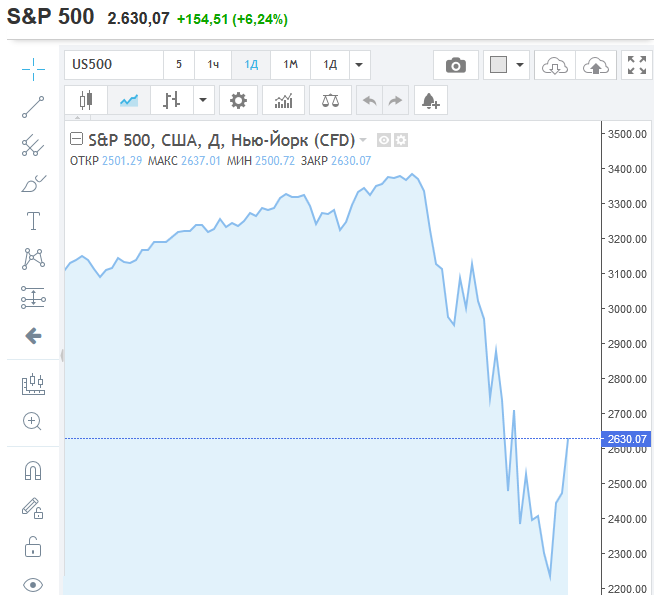
Task: Open the bar style dropdown arrow
Action: pyautogui.click(x=204, y=100)
